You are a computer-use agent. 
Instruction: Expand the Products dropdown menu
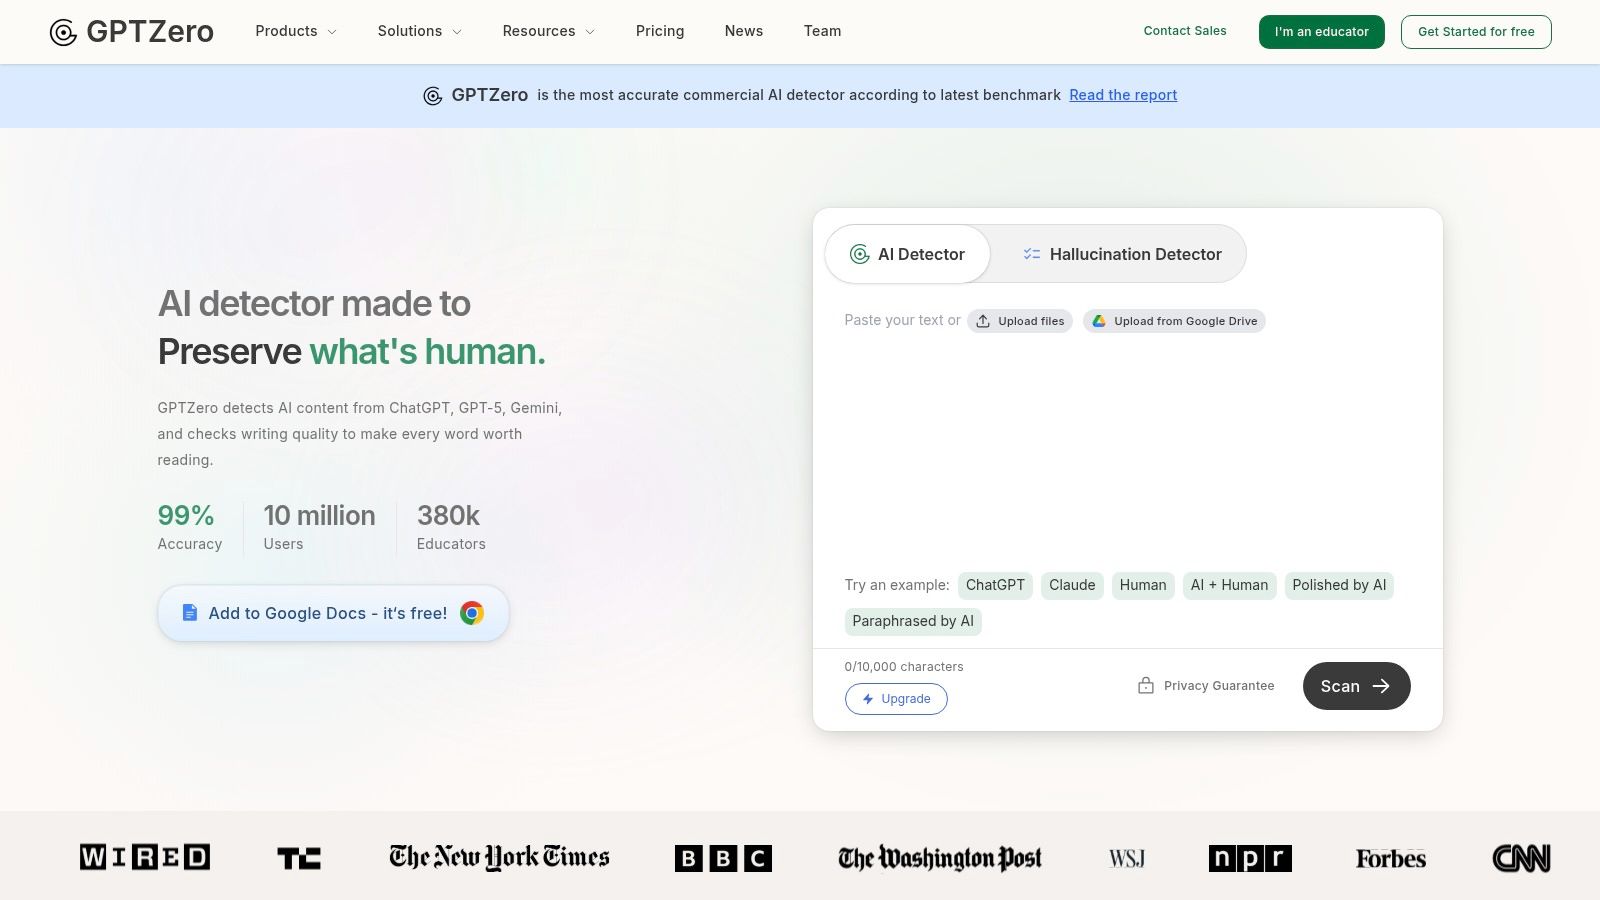296,31
